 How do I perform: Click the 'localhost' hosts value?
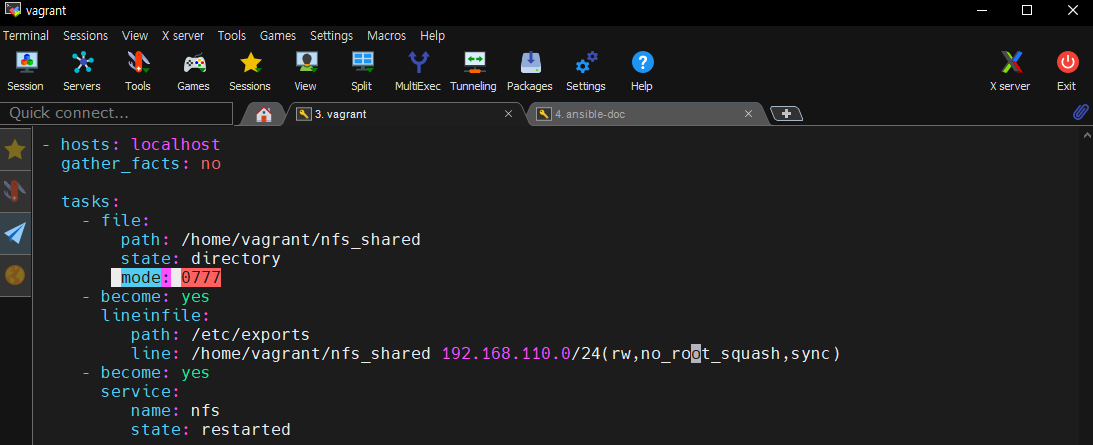click(x=176, y=145)
